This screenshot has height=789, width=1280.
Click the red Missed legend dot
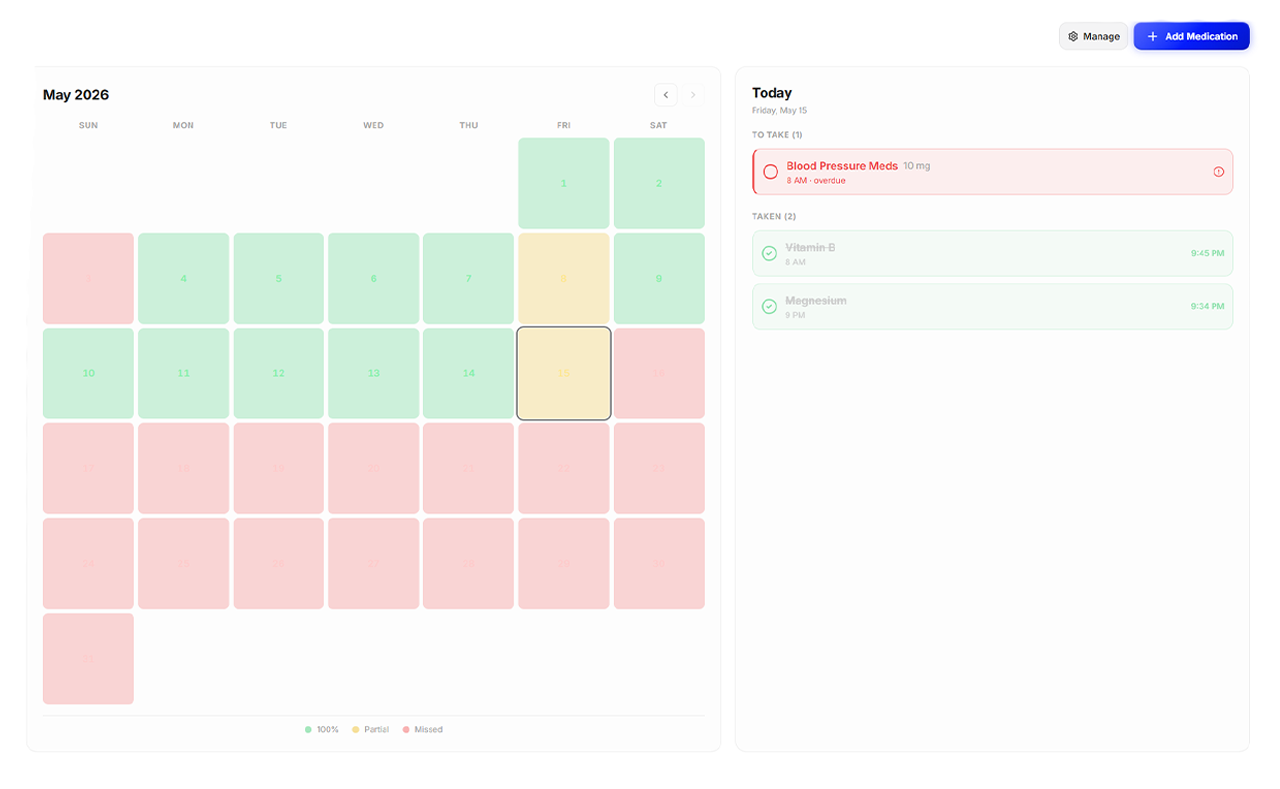coord(406,730)
